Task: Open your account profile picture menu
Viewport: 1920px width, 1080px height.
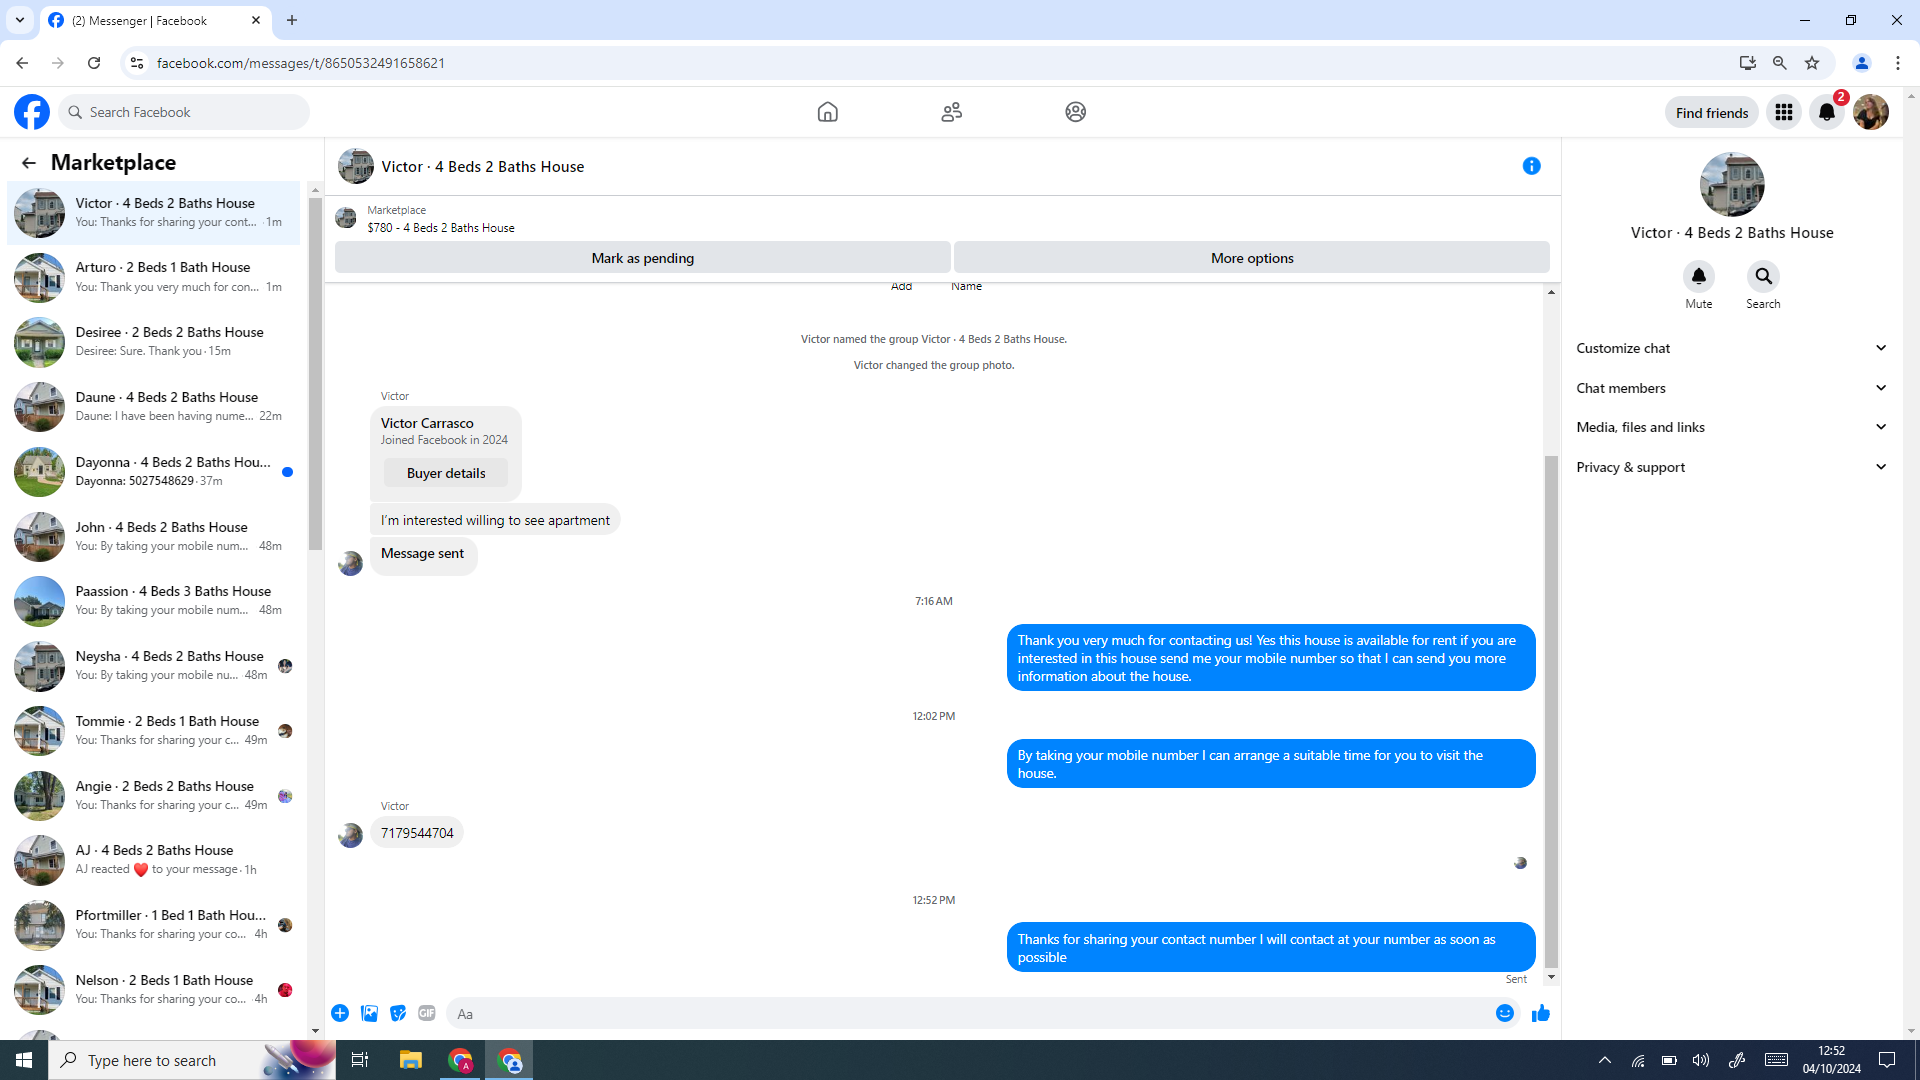Action: (1870, 112)
